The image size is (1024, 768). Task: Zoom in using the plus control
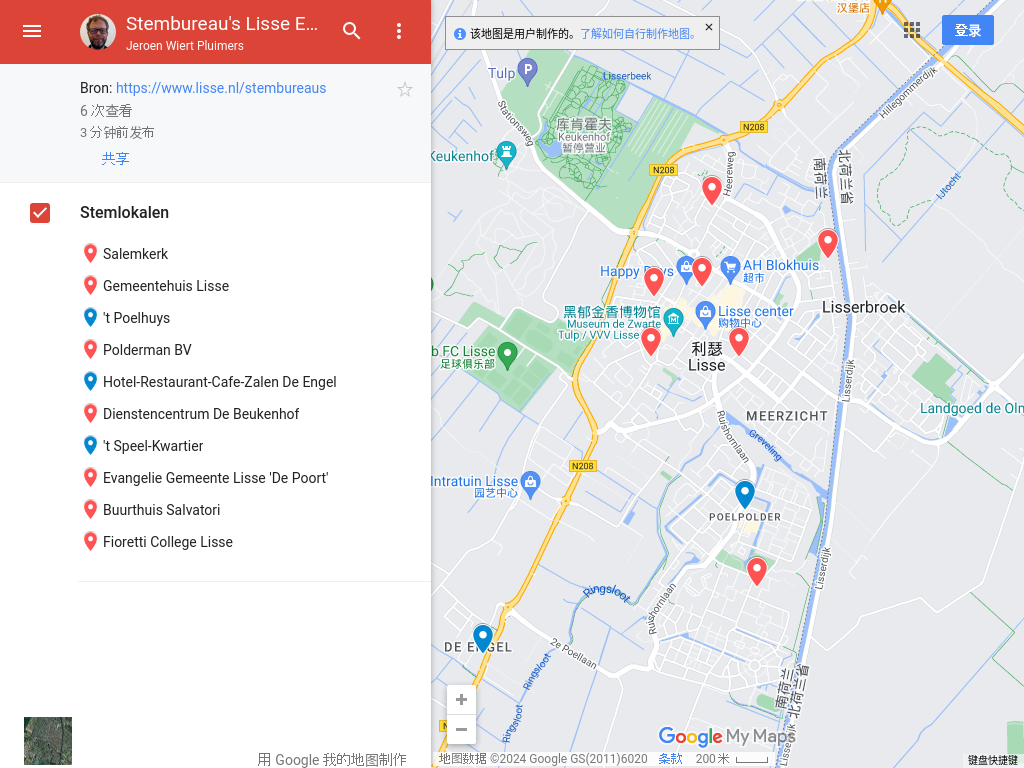pos(461,699)
